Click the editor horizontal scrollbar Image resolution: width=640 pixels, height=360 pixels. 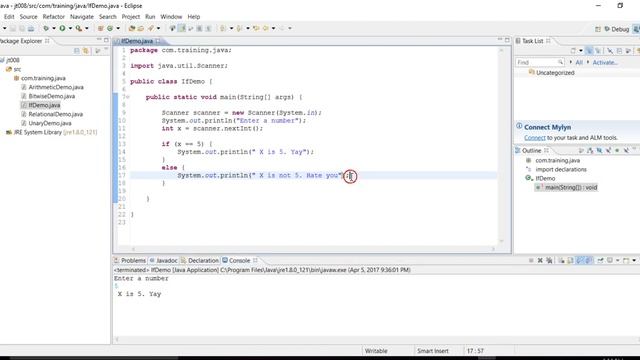[313, 249]
